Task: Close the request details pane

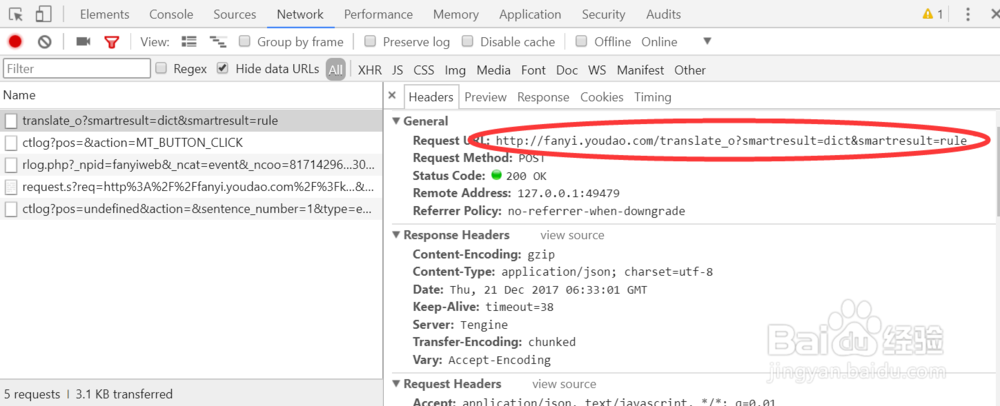Action: pos(392,96)
